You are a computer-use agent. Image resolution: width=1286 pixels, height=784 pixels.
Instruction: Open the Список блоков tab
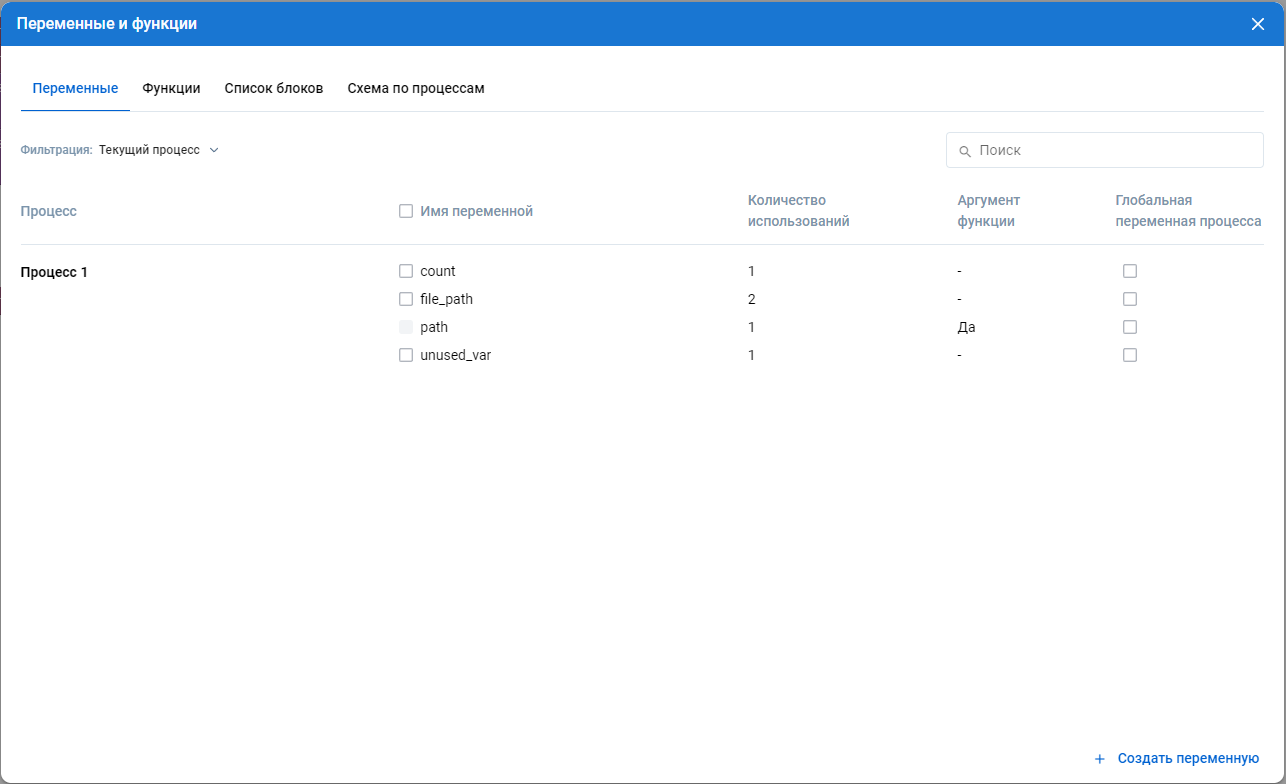[274, 88]
